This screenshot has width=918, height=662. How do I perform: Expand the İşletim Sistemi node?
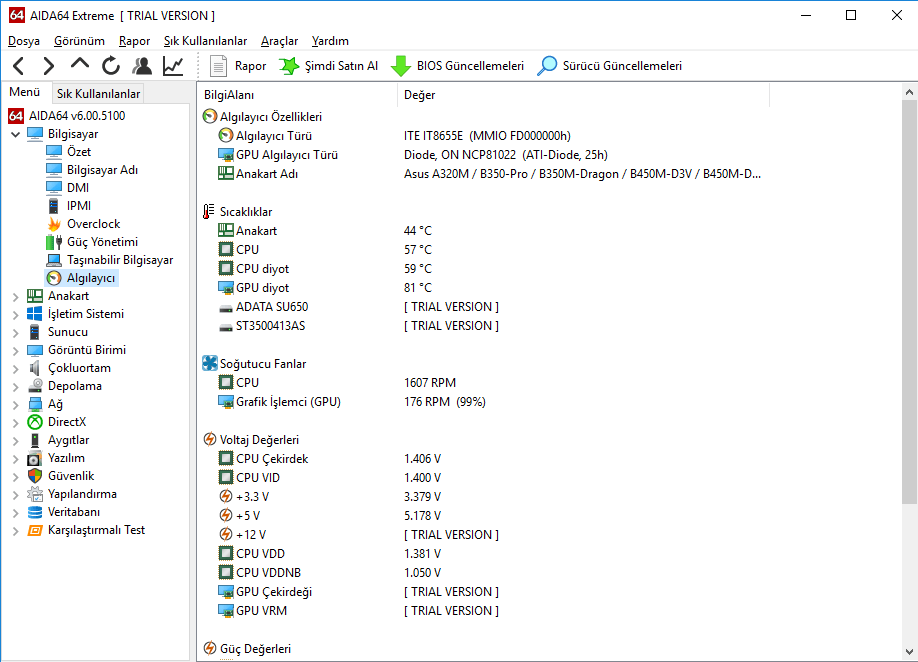15,314
